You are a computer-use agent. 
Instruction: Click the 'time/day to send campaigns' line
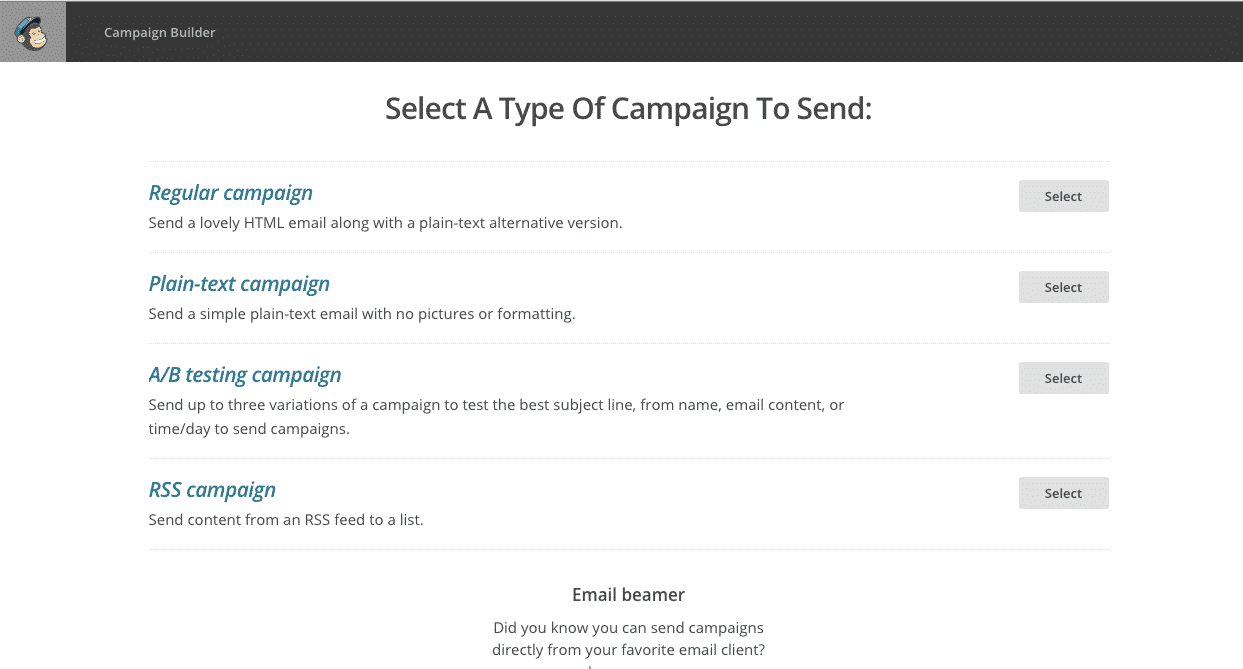pyautogui.click(x=249, y=429)
